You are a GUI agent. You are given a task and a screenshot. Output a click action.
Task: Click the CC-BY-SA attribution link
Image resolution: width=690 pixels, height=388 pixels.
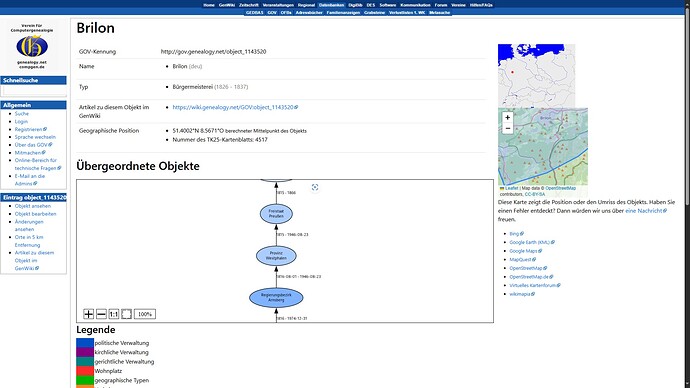[535, 194]
